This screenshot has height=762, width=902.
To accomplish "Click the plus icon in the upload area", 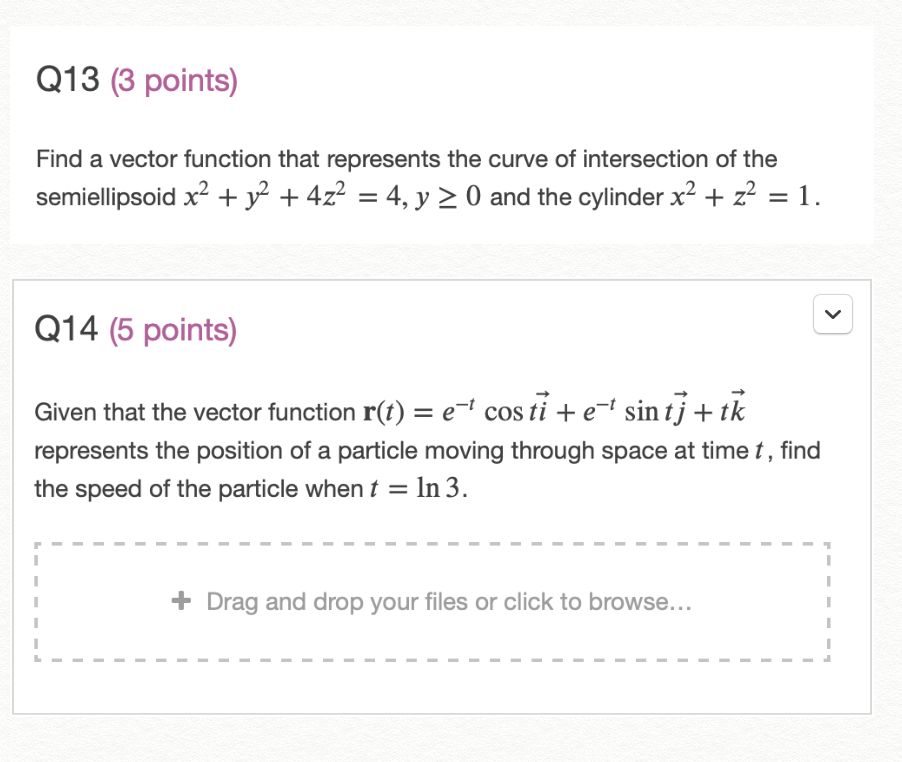I will [181, 601].
